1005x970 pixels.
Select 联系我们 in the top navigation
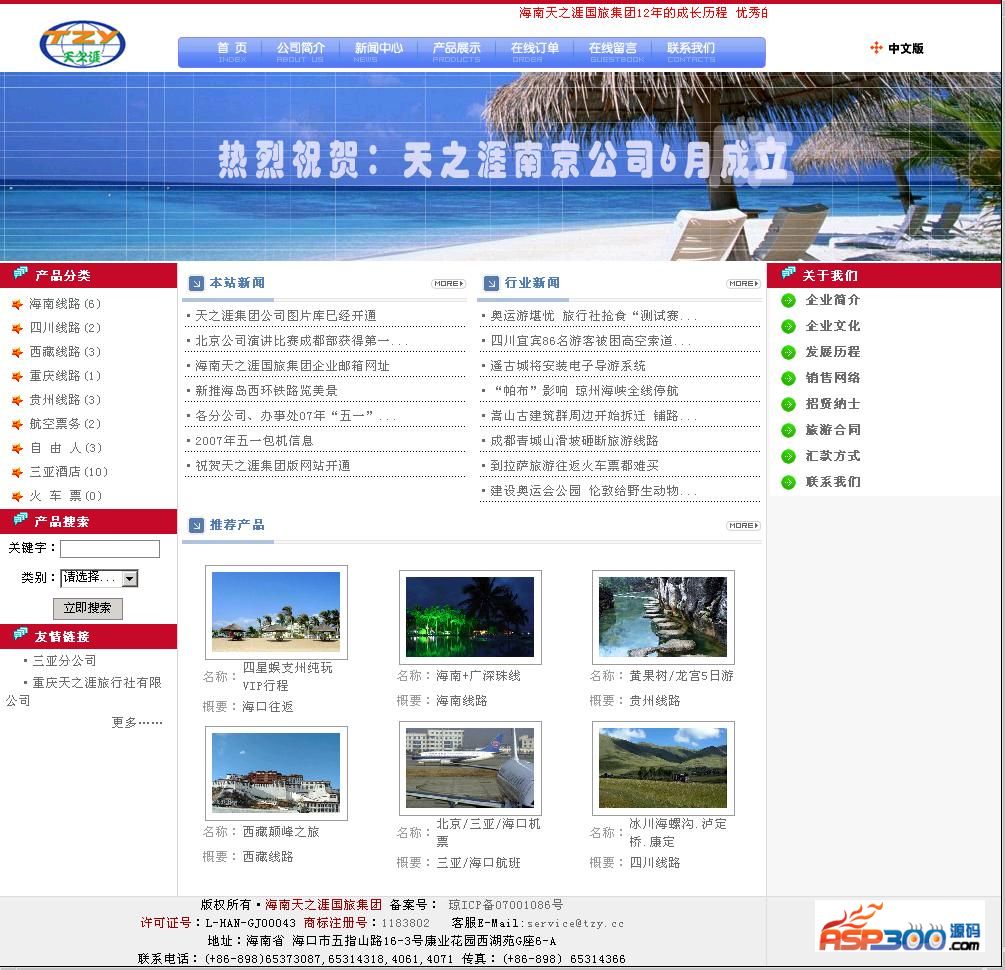(x=691, y=51)
